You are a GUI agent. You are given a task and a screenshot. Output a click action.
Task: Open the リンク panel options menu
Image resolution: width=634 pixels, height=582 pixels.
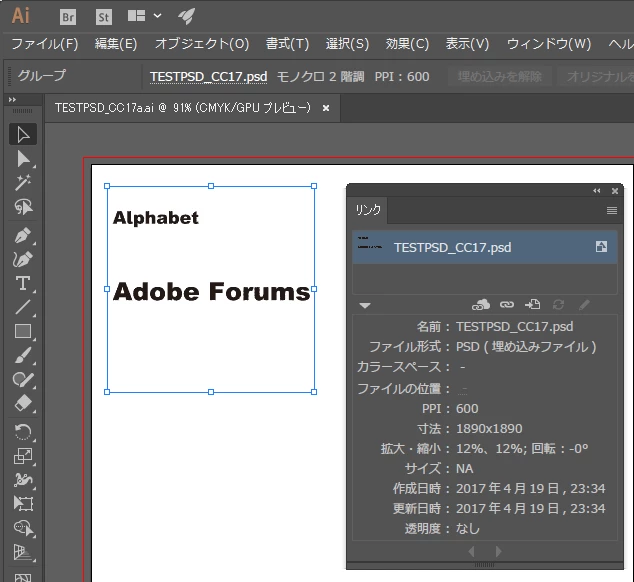(x=612, y=210)
